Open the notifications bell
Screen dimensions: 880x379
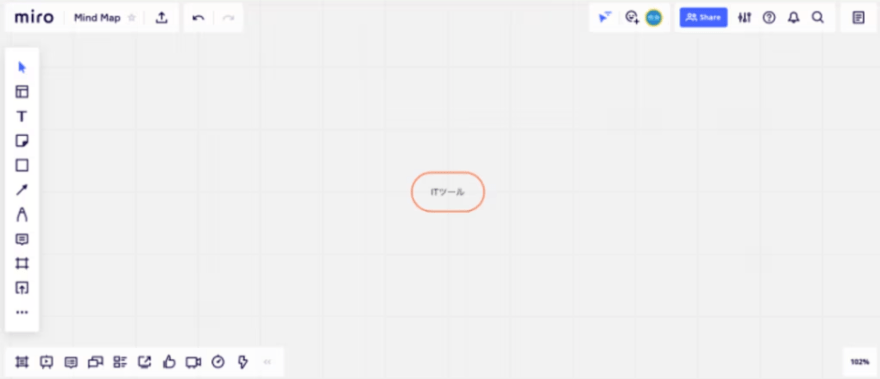(793, 18)
